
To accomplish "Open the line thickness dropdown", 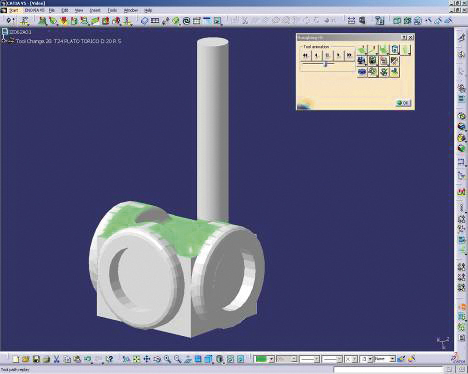I will tap(317, 359).
